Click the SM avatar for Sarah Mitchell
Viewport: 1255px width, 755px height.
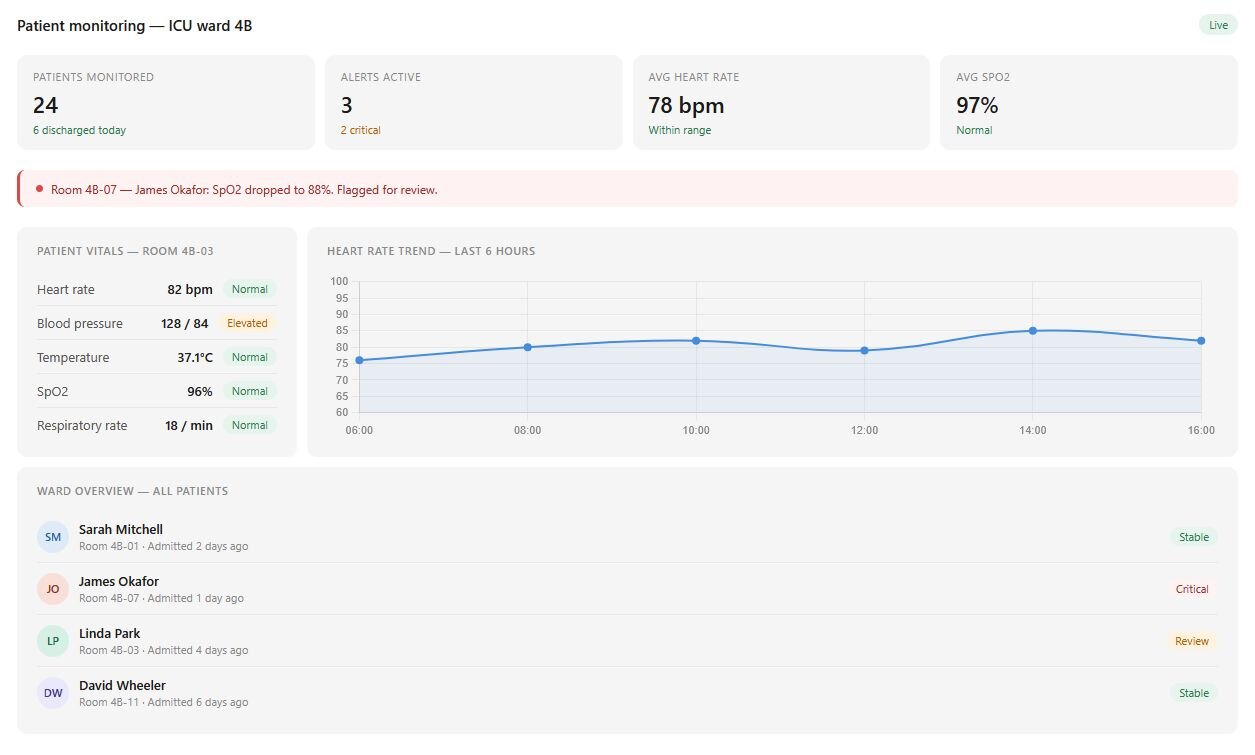pyautogui.click(x=53, y=537)
